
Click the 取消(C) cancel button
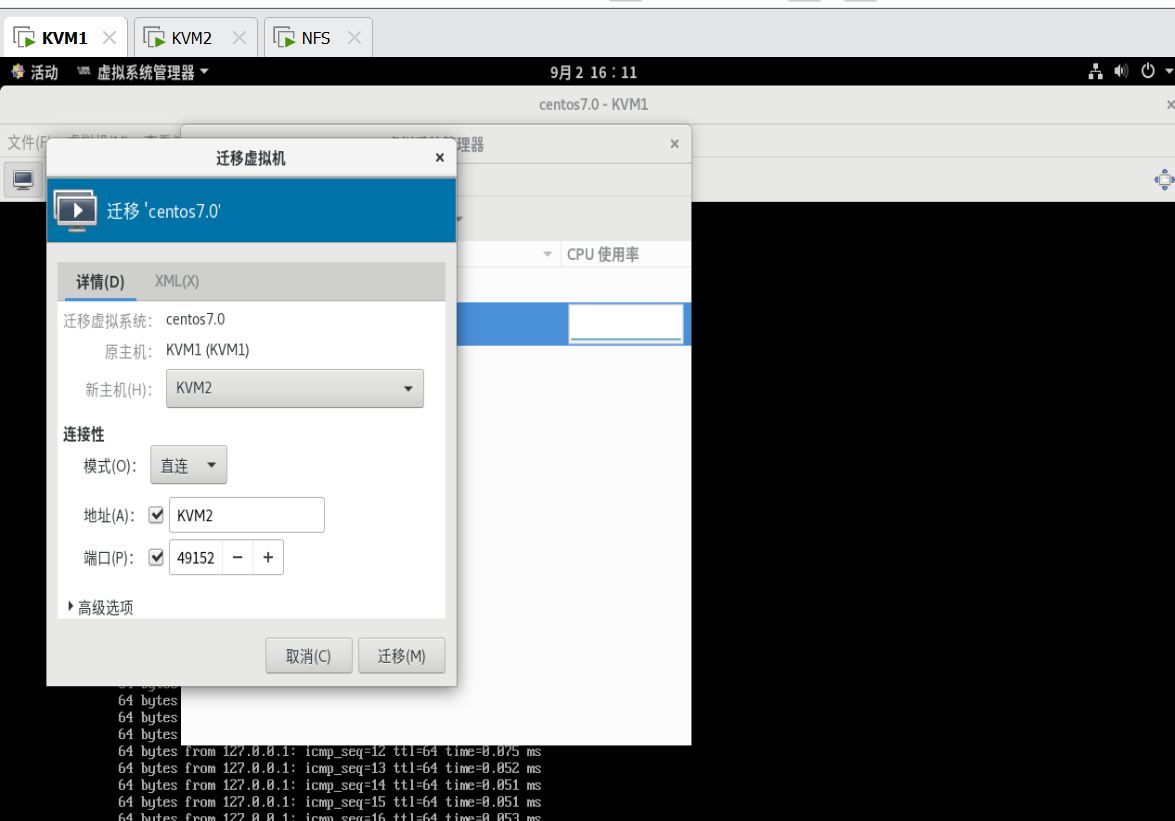click(x=309, y=656)
